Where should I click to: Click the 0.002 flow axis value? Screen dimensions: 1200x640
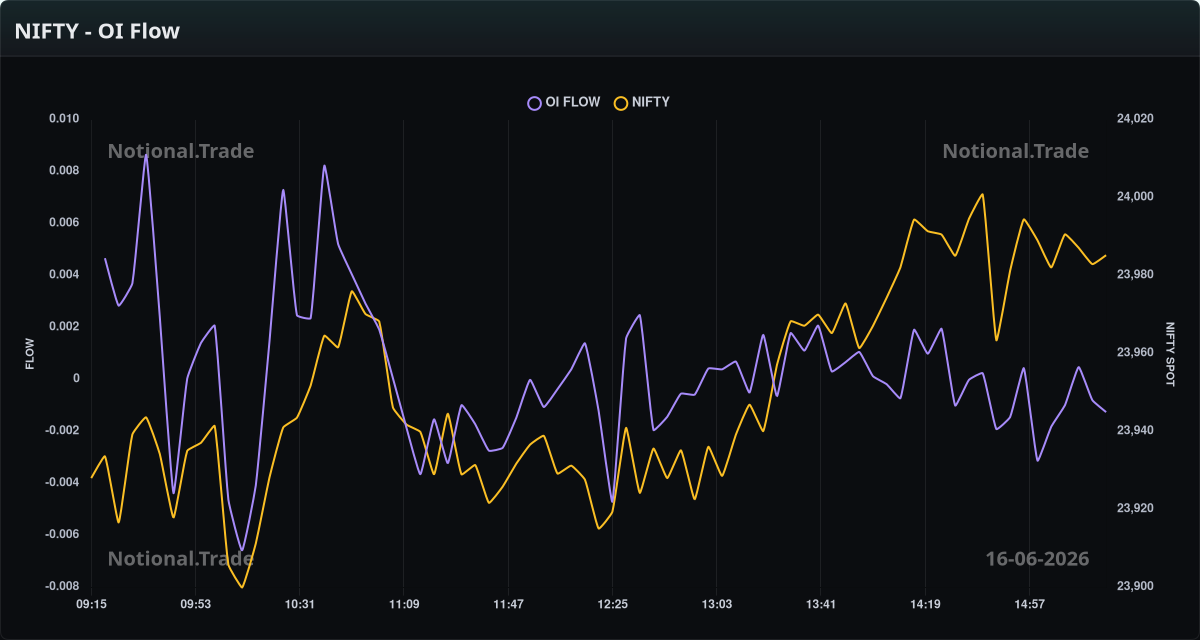tap(64, 327)
